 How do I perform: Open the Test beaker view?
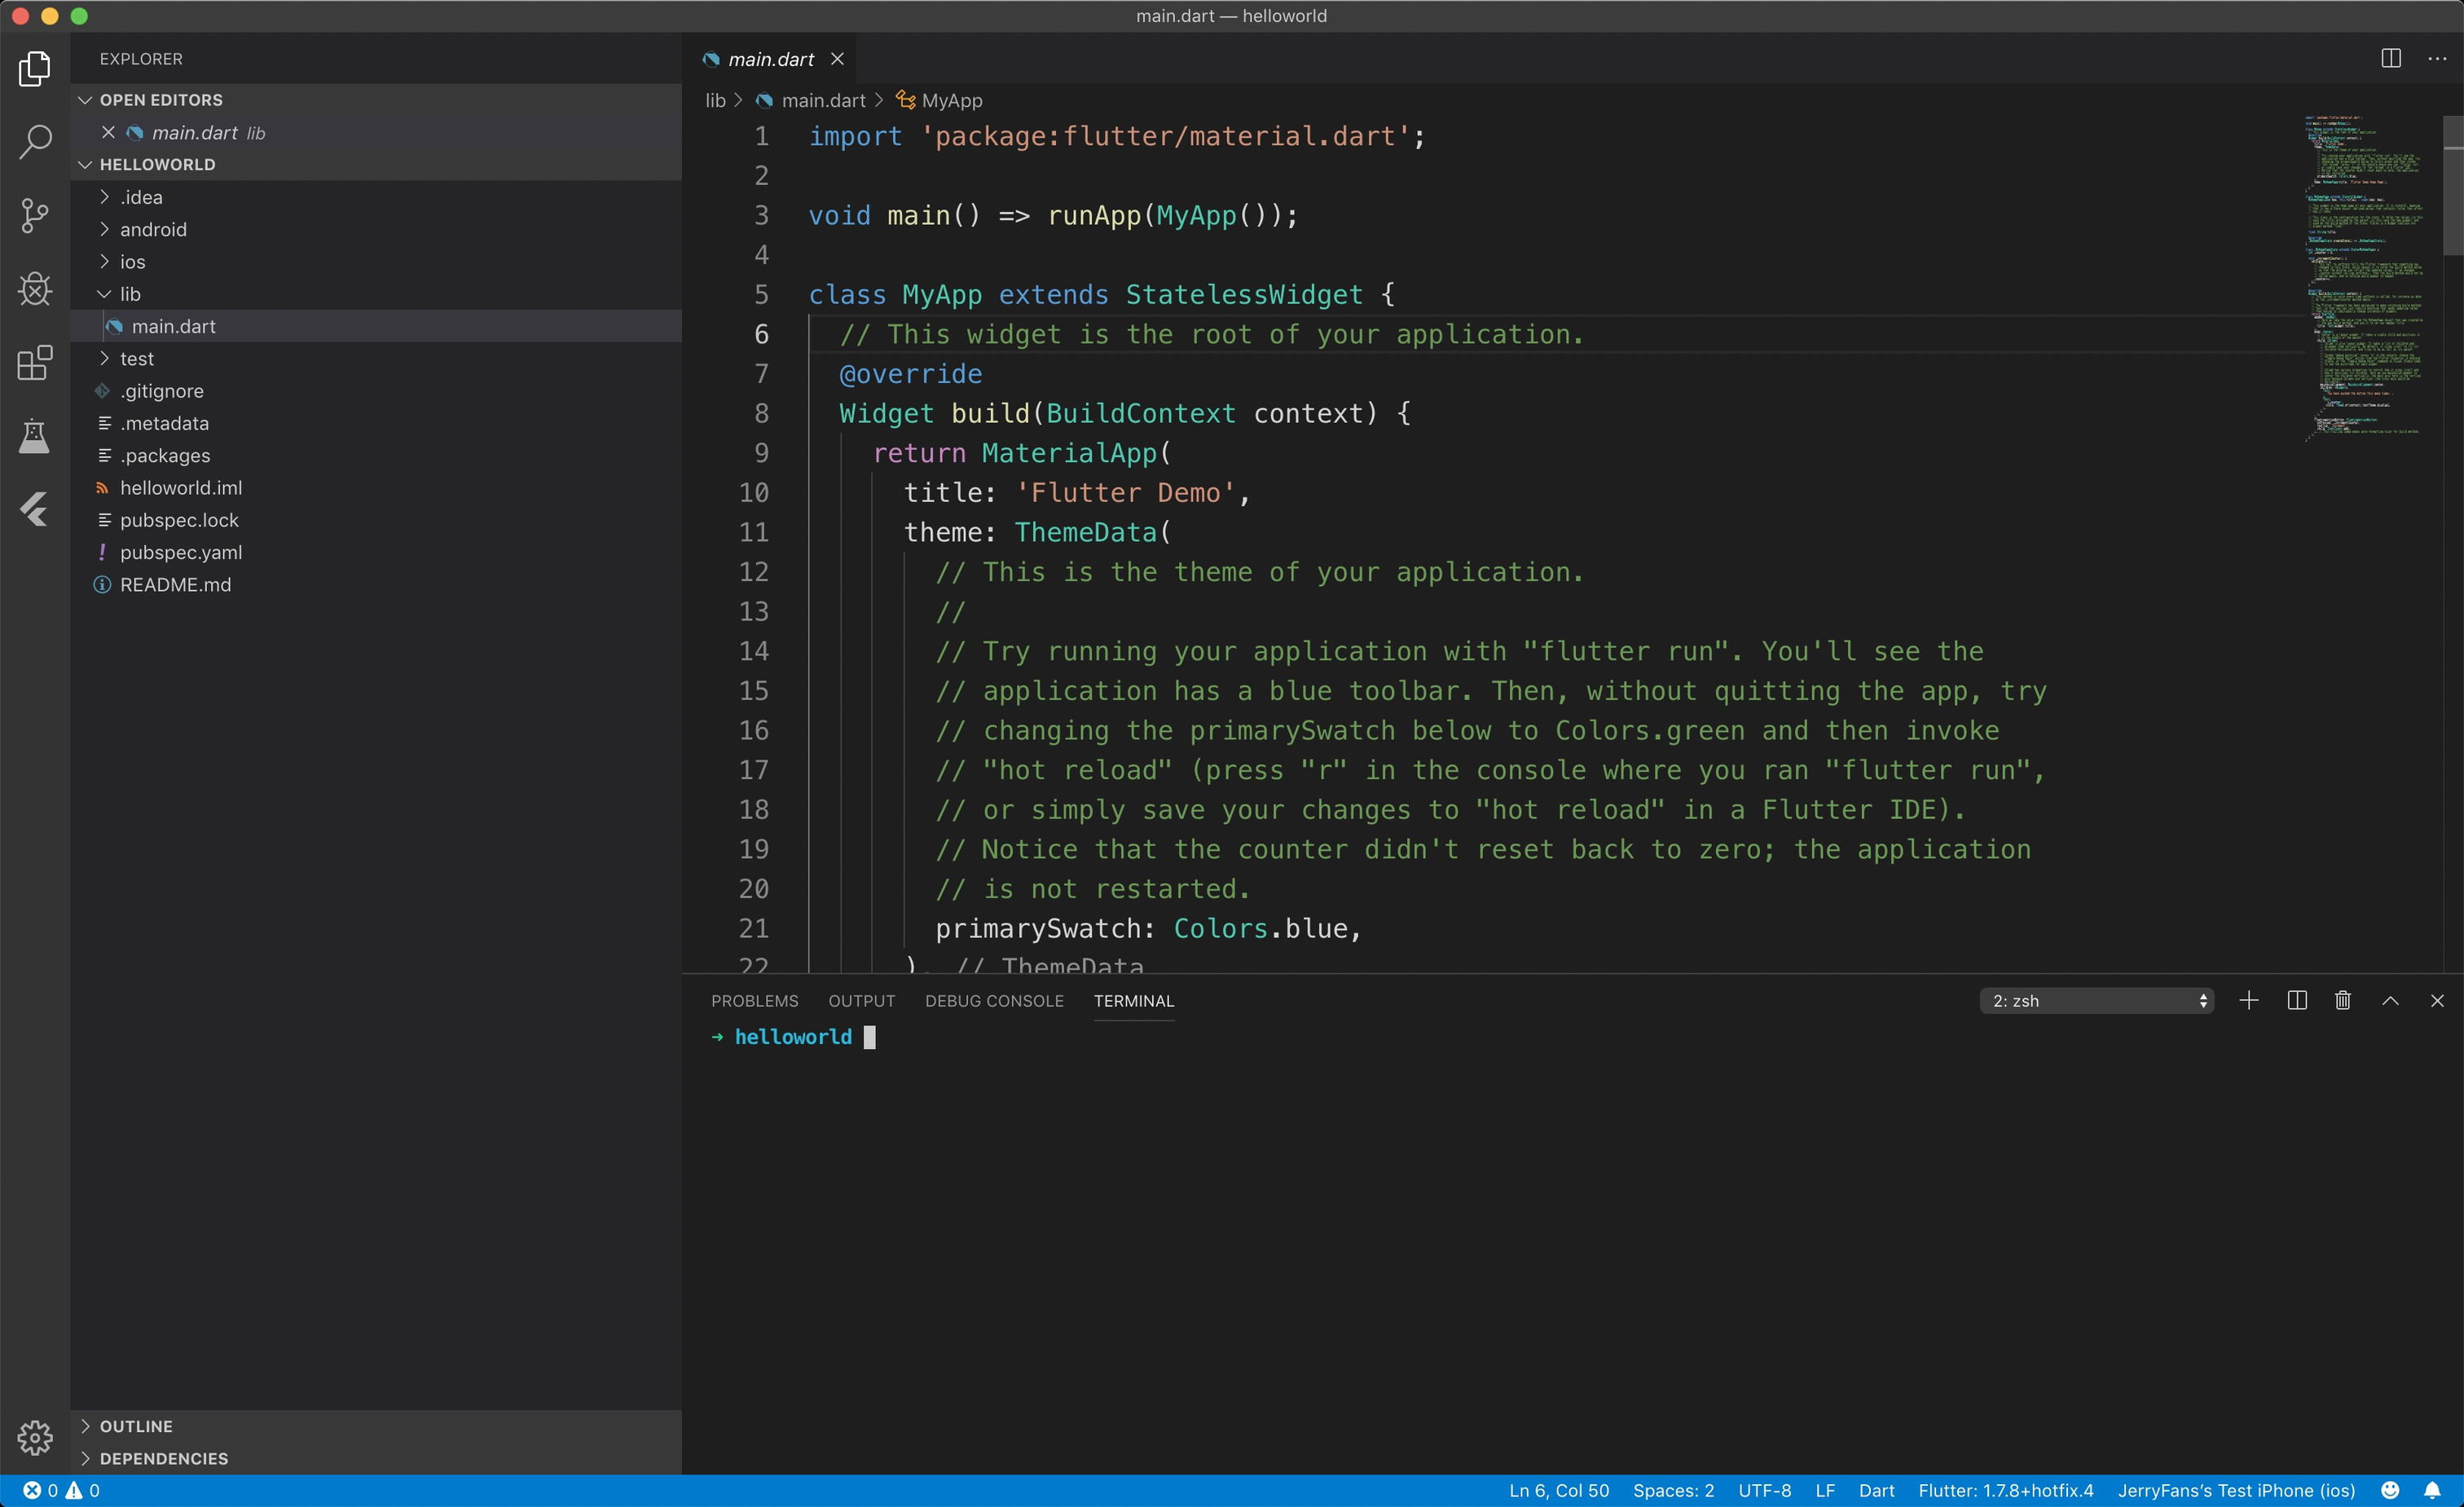tap(35, 437)
